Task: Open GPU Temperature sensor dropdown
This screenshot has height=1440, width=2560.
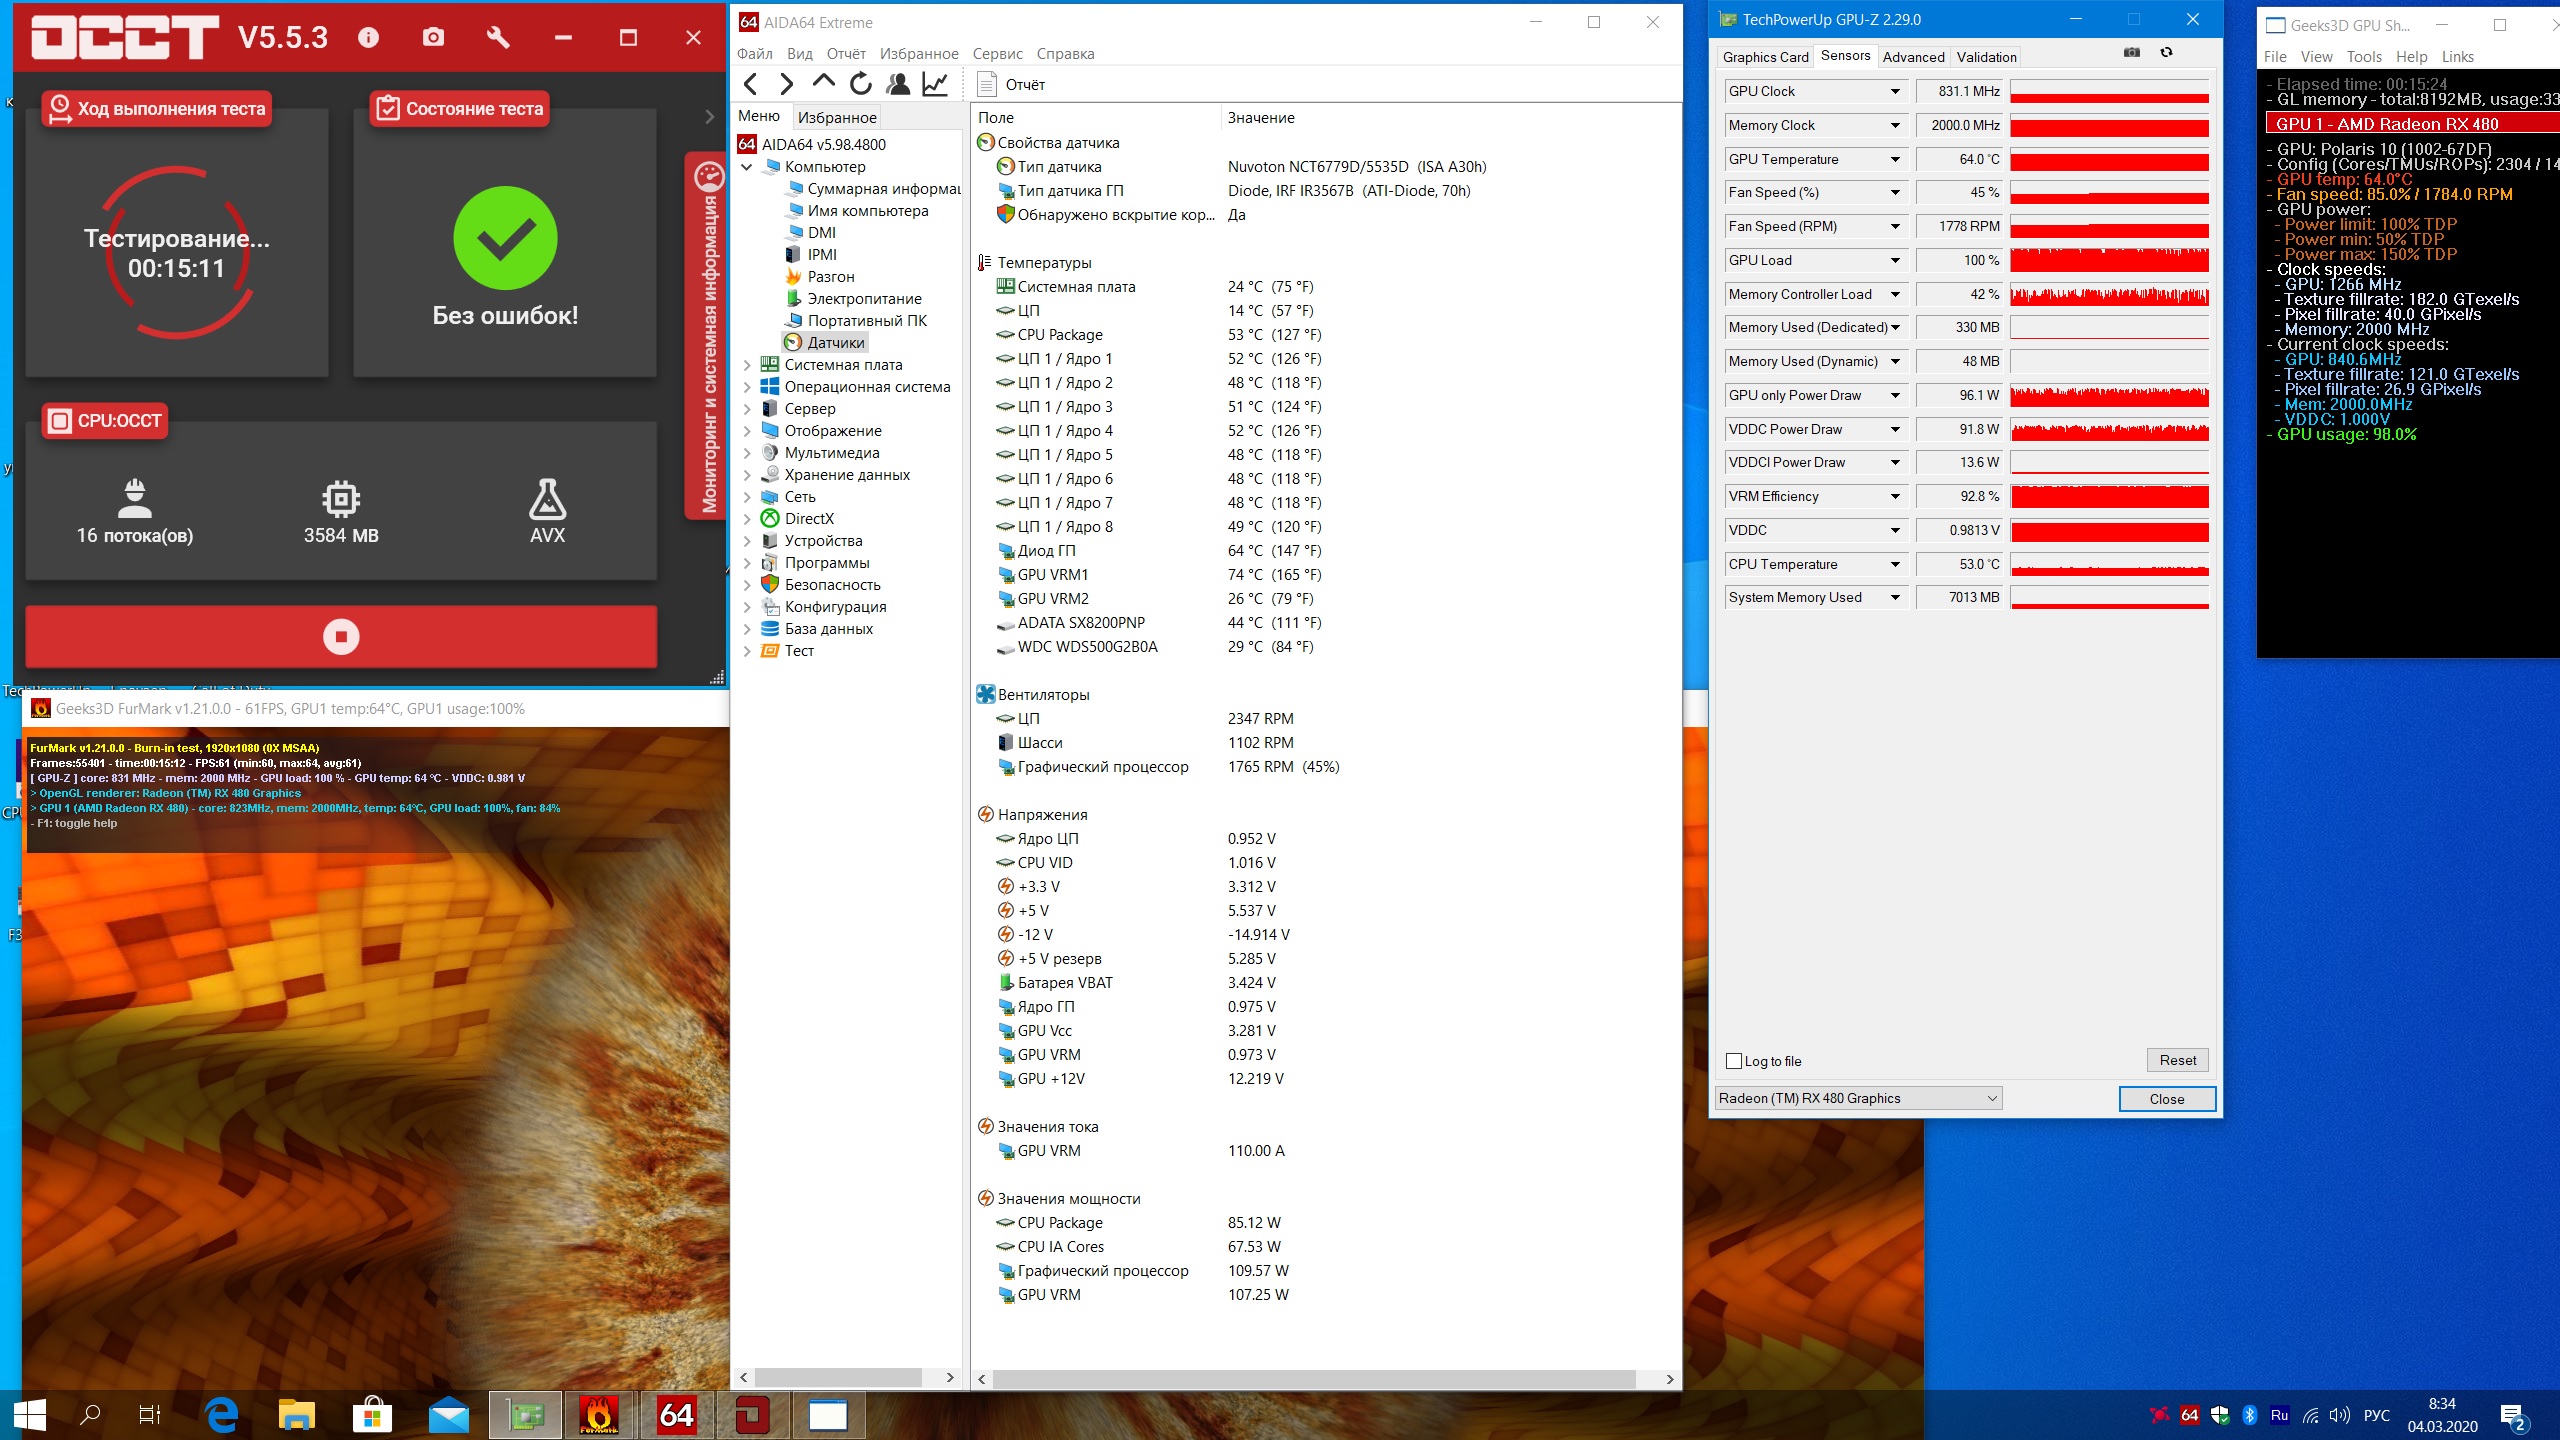Action: click(x=1894, y=159)
